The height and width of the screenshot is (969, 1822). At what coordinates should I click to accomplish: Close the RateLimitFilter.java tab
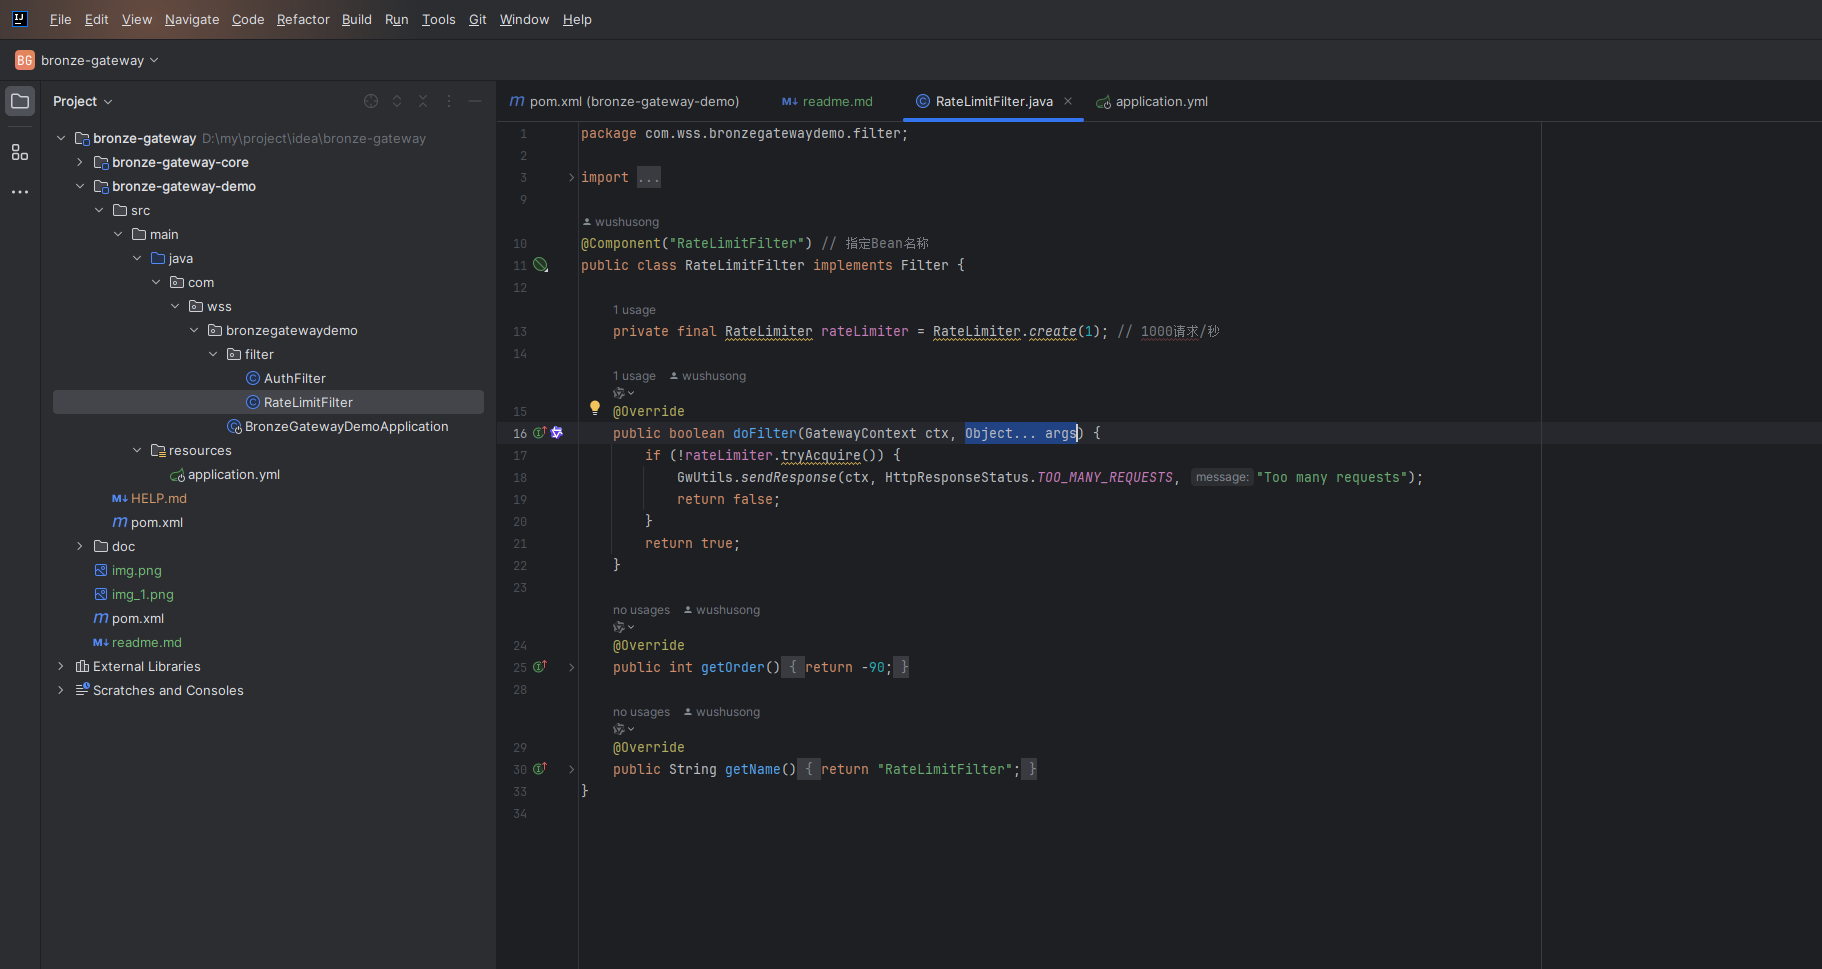pos(1068,101)
